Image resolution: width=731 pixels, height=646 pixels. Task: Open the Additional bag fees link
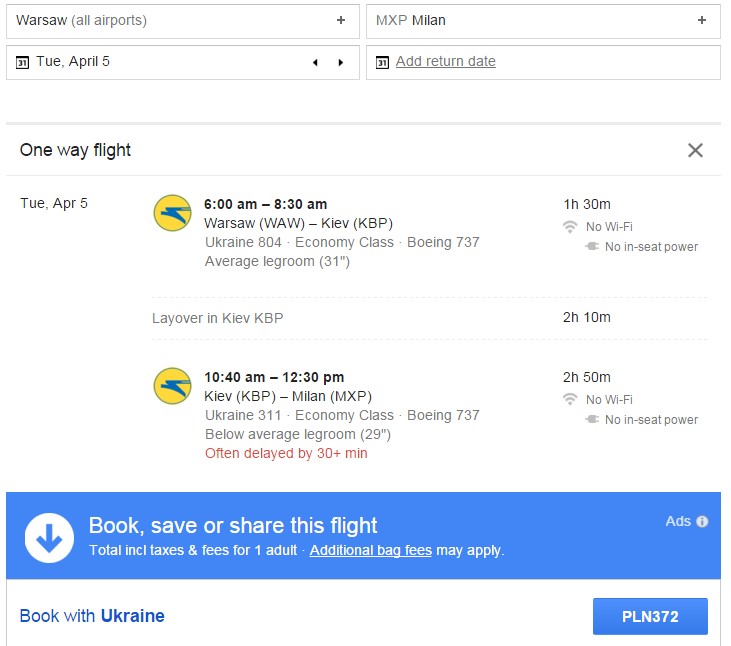click(371, 550)
